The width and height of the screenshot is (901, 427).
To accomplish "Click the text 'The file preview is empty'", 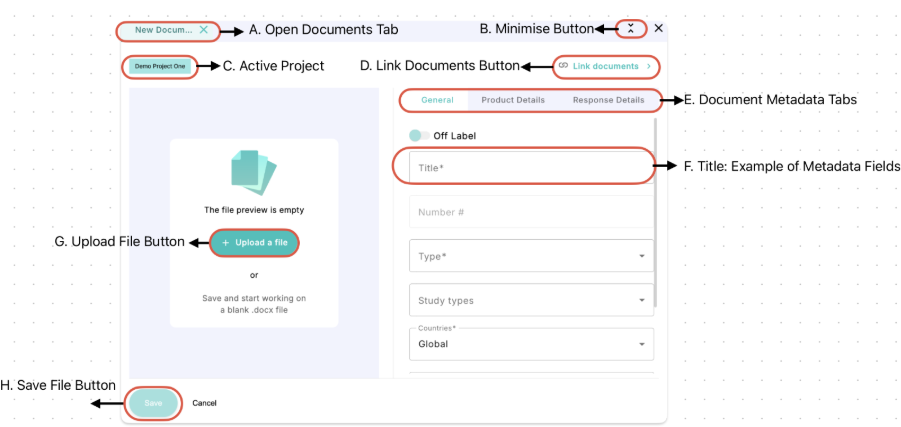I will click(x=254, y=210).
